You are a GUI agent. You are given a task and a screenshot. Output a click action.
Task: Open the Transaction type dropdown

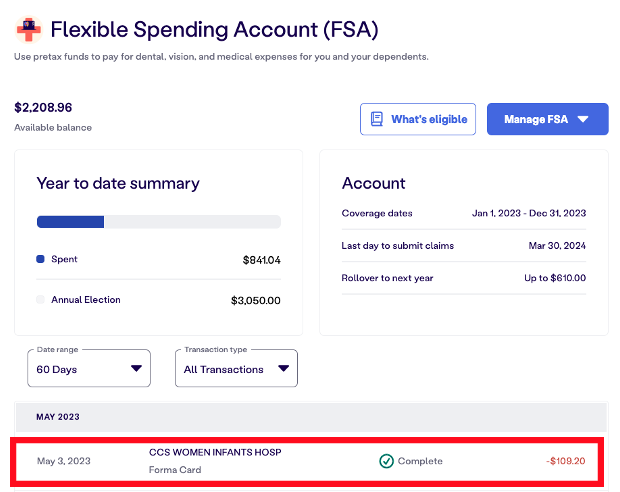pos(236,368)
